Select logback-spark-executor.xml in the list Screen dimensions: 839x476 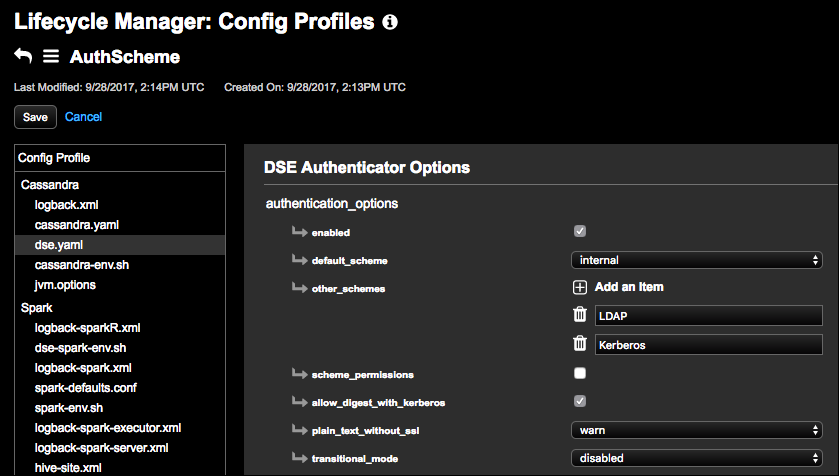(108, 428)
